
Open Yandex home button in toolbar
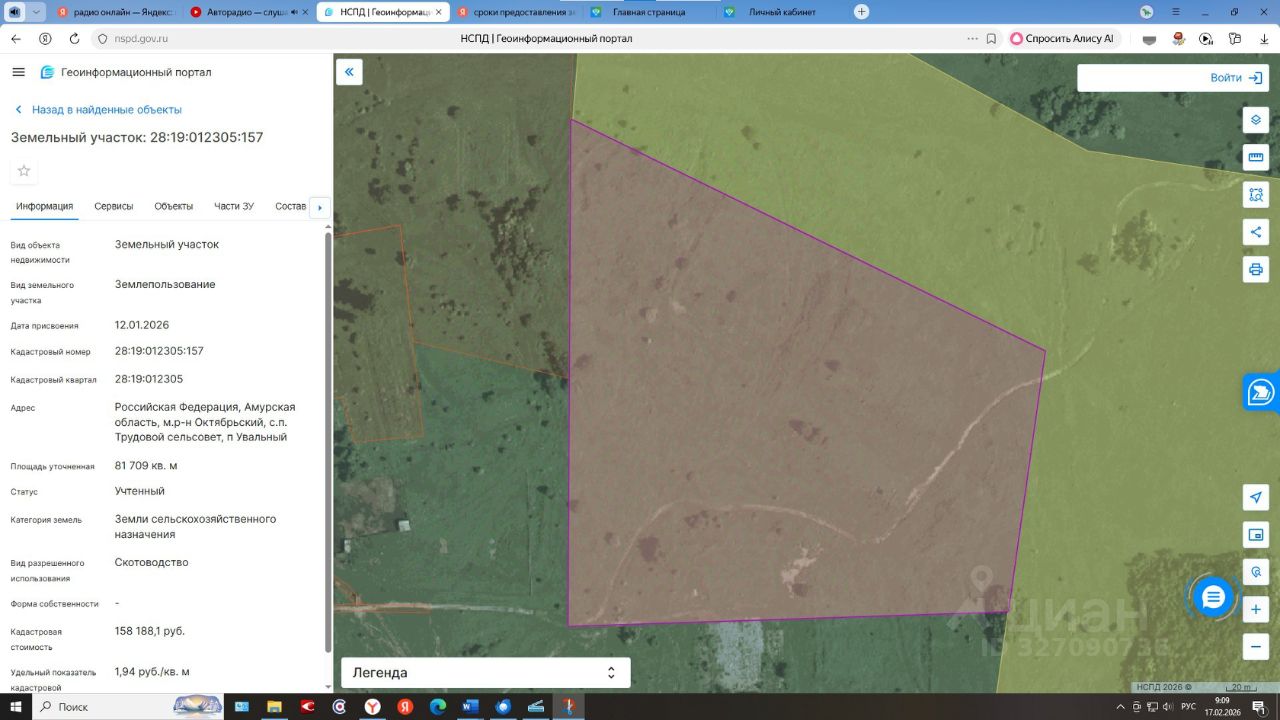(x=45, y=39)
